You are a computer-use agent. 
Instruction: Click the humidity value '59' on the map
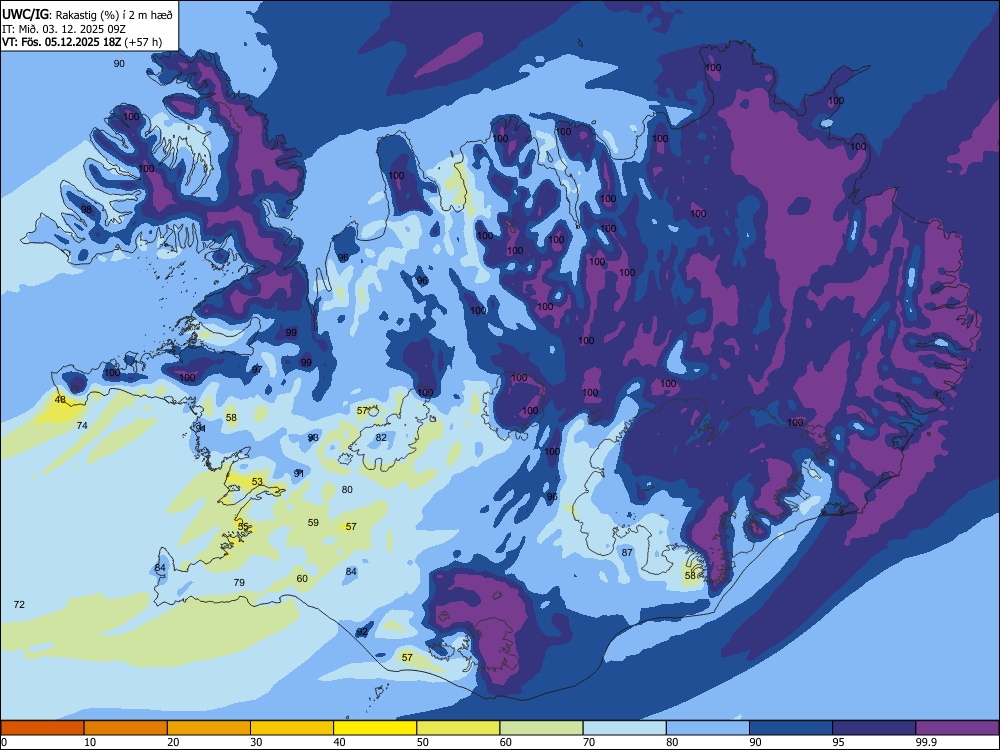click(313, 522)
